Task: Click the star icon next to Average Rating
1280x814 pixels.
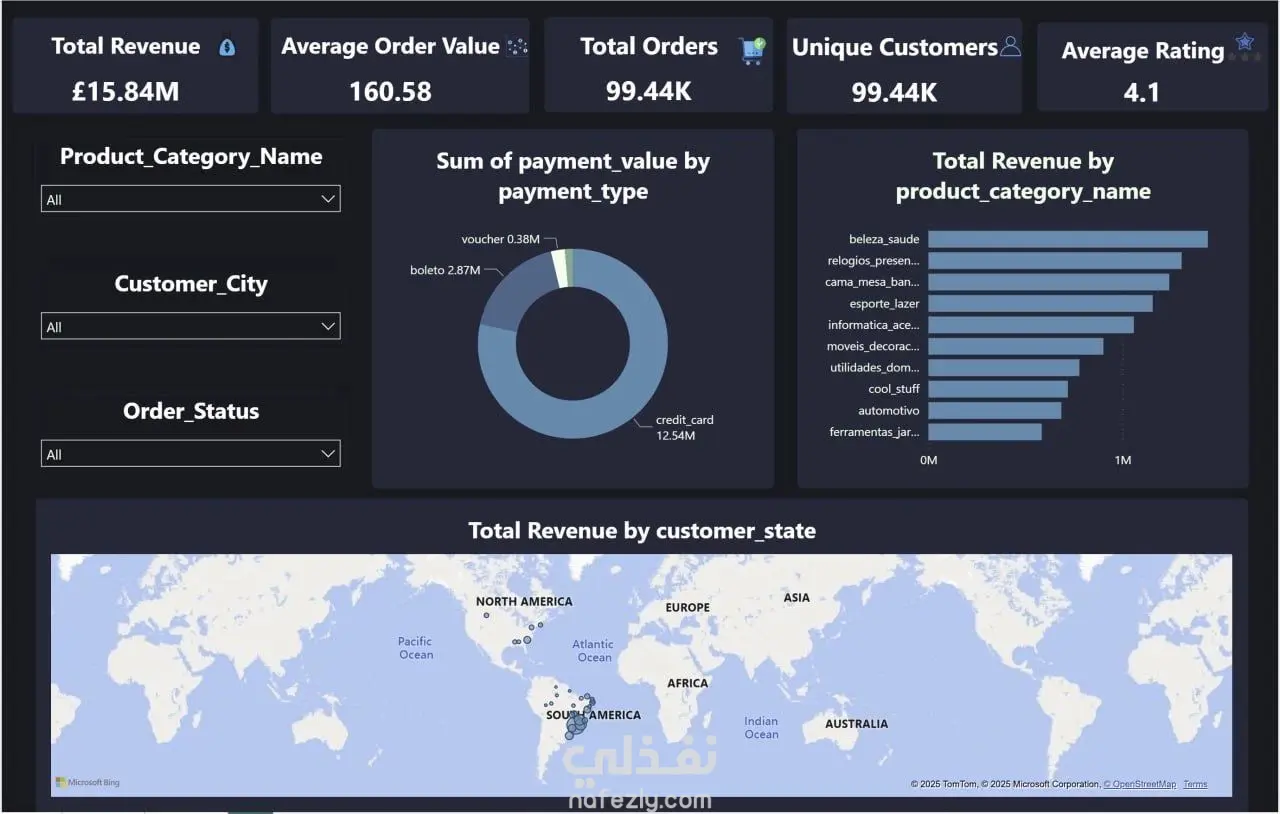Action: point(1244,42)
